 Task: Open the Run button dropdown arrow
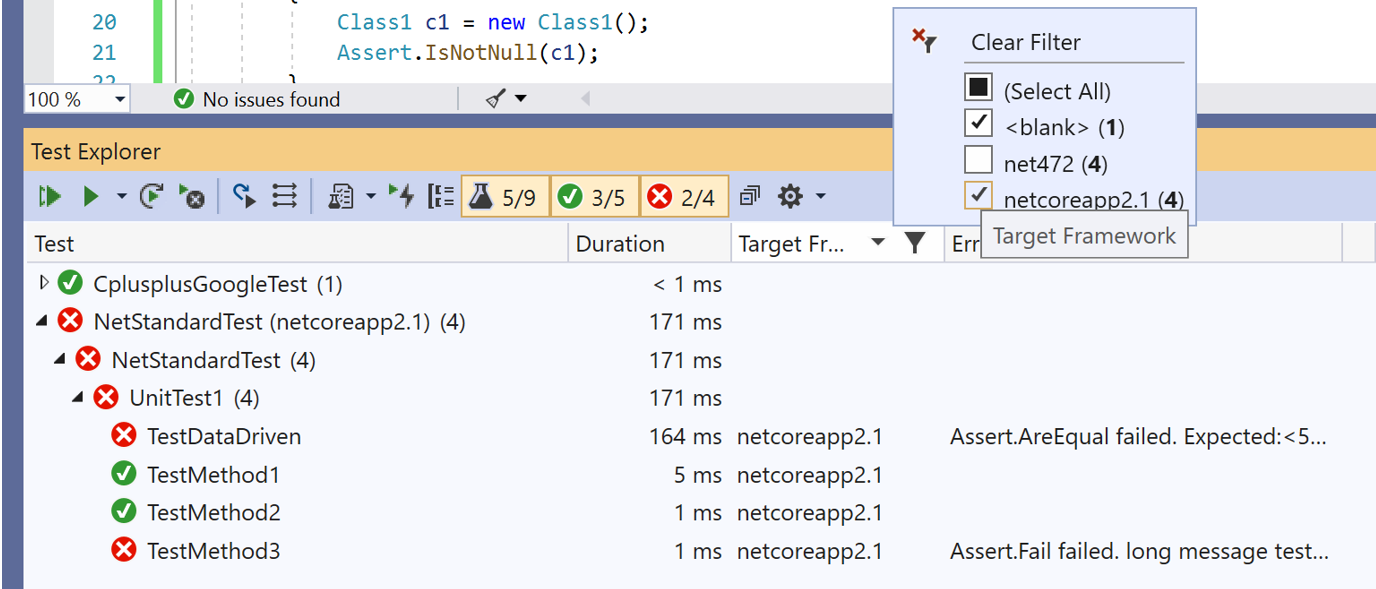pos(121,197)
